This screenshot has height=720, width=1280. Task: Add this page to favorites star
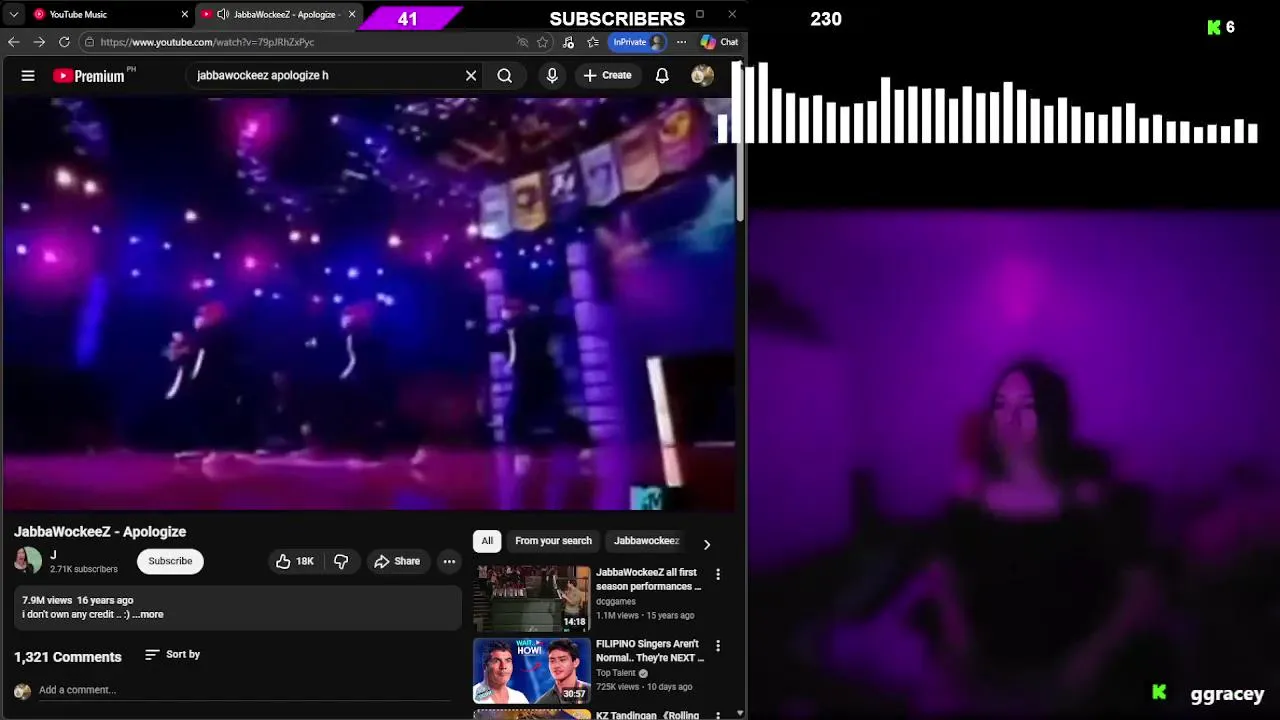click(543, 42)
